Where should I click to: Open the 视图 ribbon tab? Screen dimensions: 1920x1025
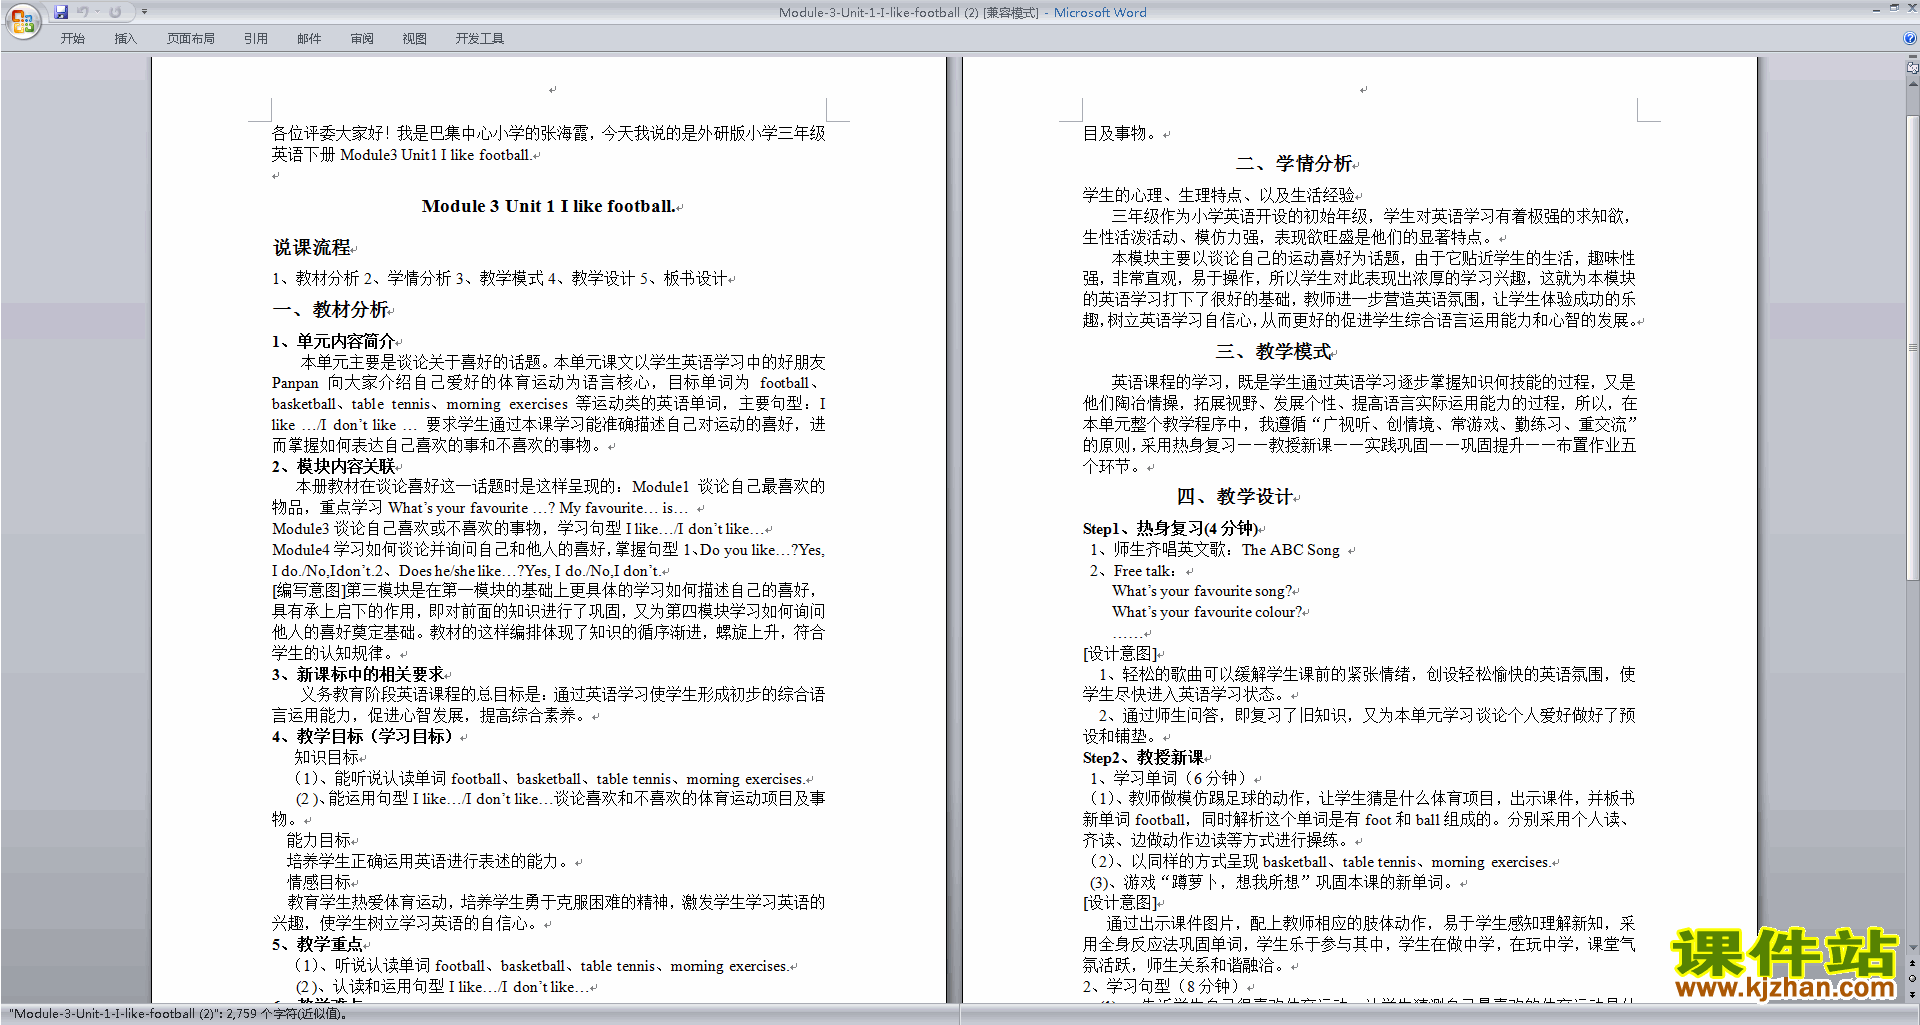pos(415,39)
